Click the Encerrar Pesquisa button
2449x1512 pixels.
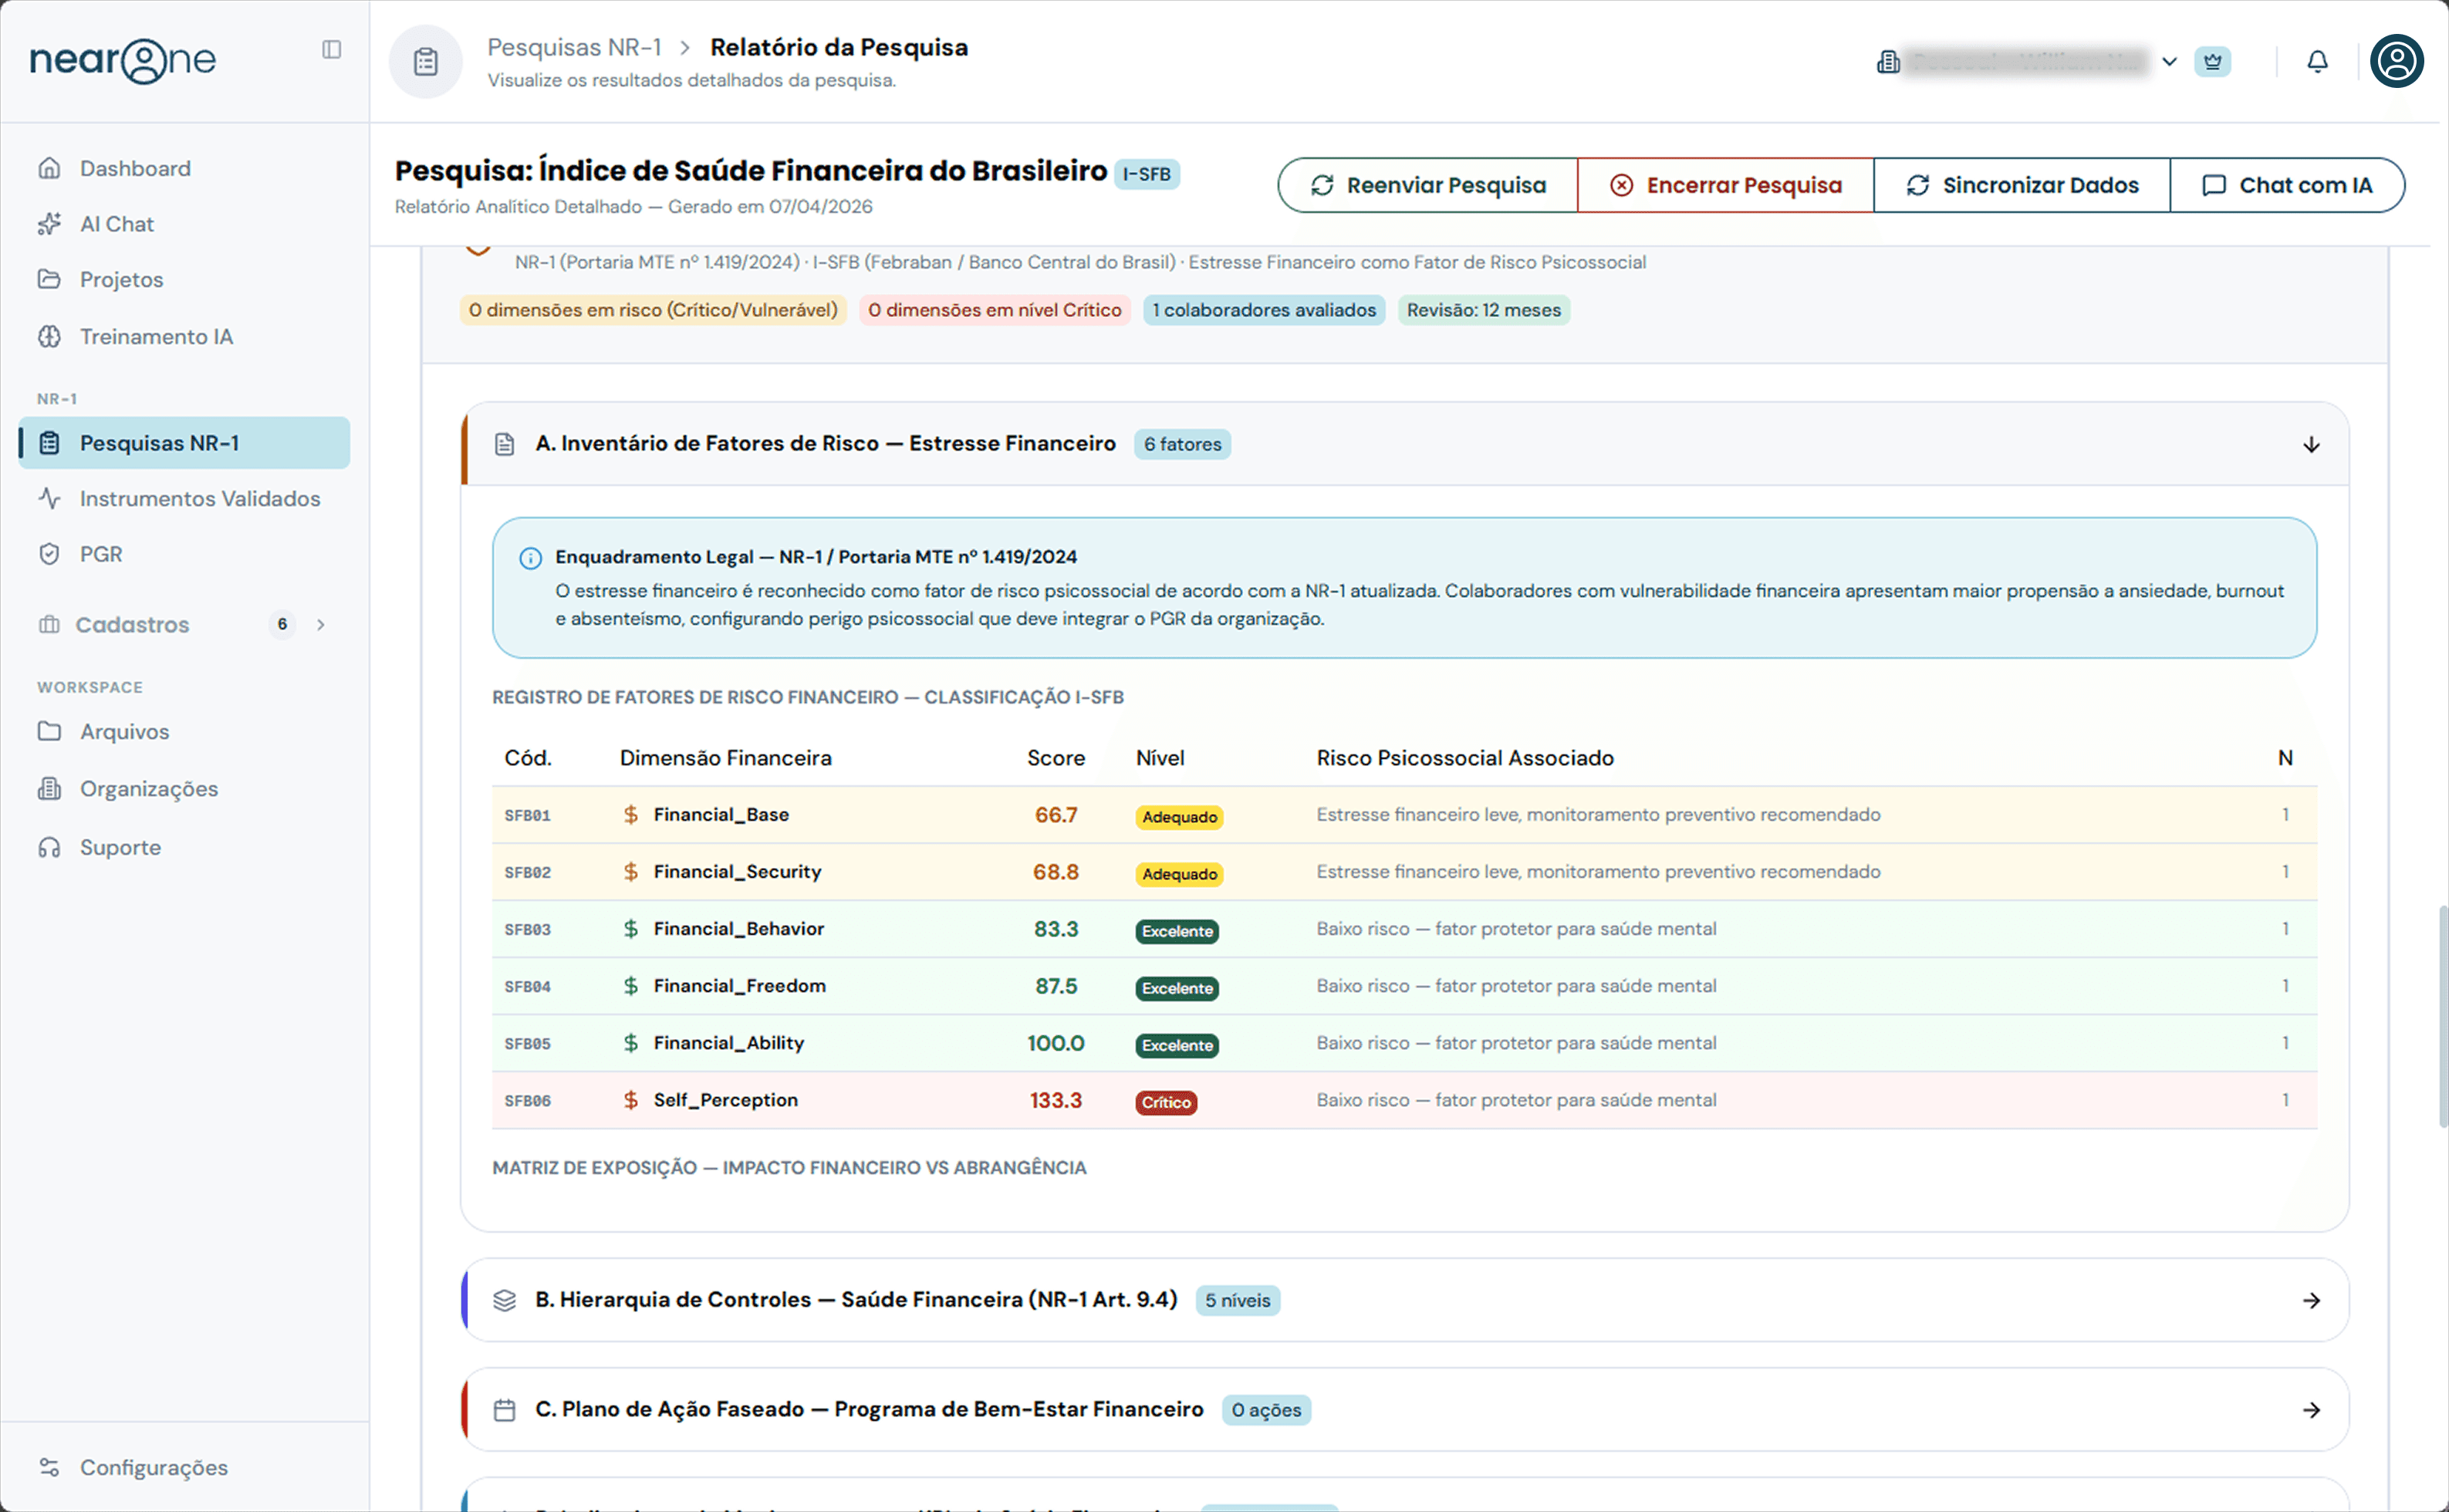click(1725, 185)
